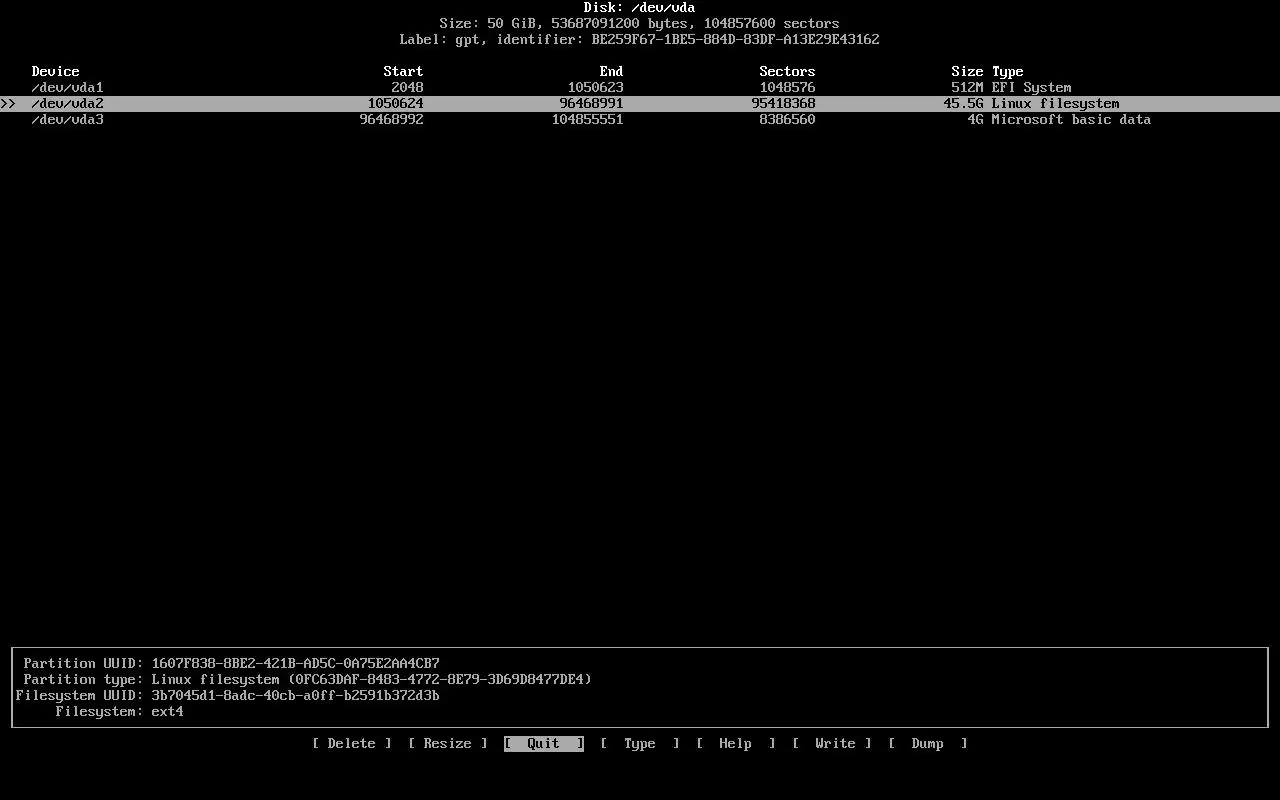Click the Filesystem UUID value

tap(295, 695)
